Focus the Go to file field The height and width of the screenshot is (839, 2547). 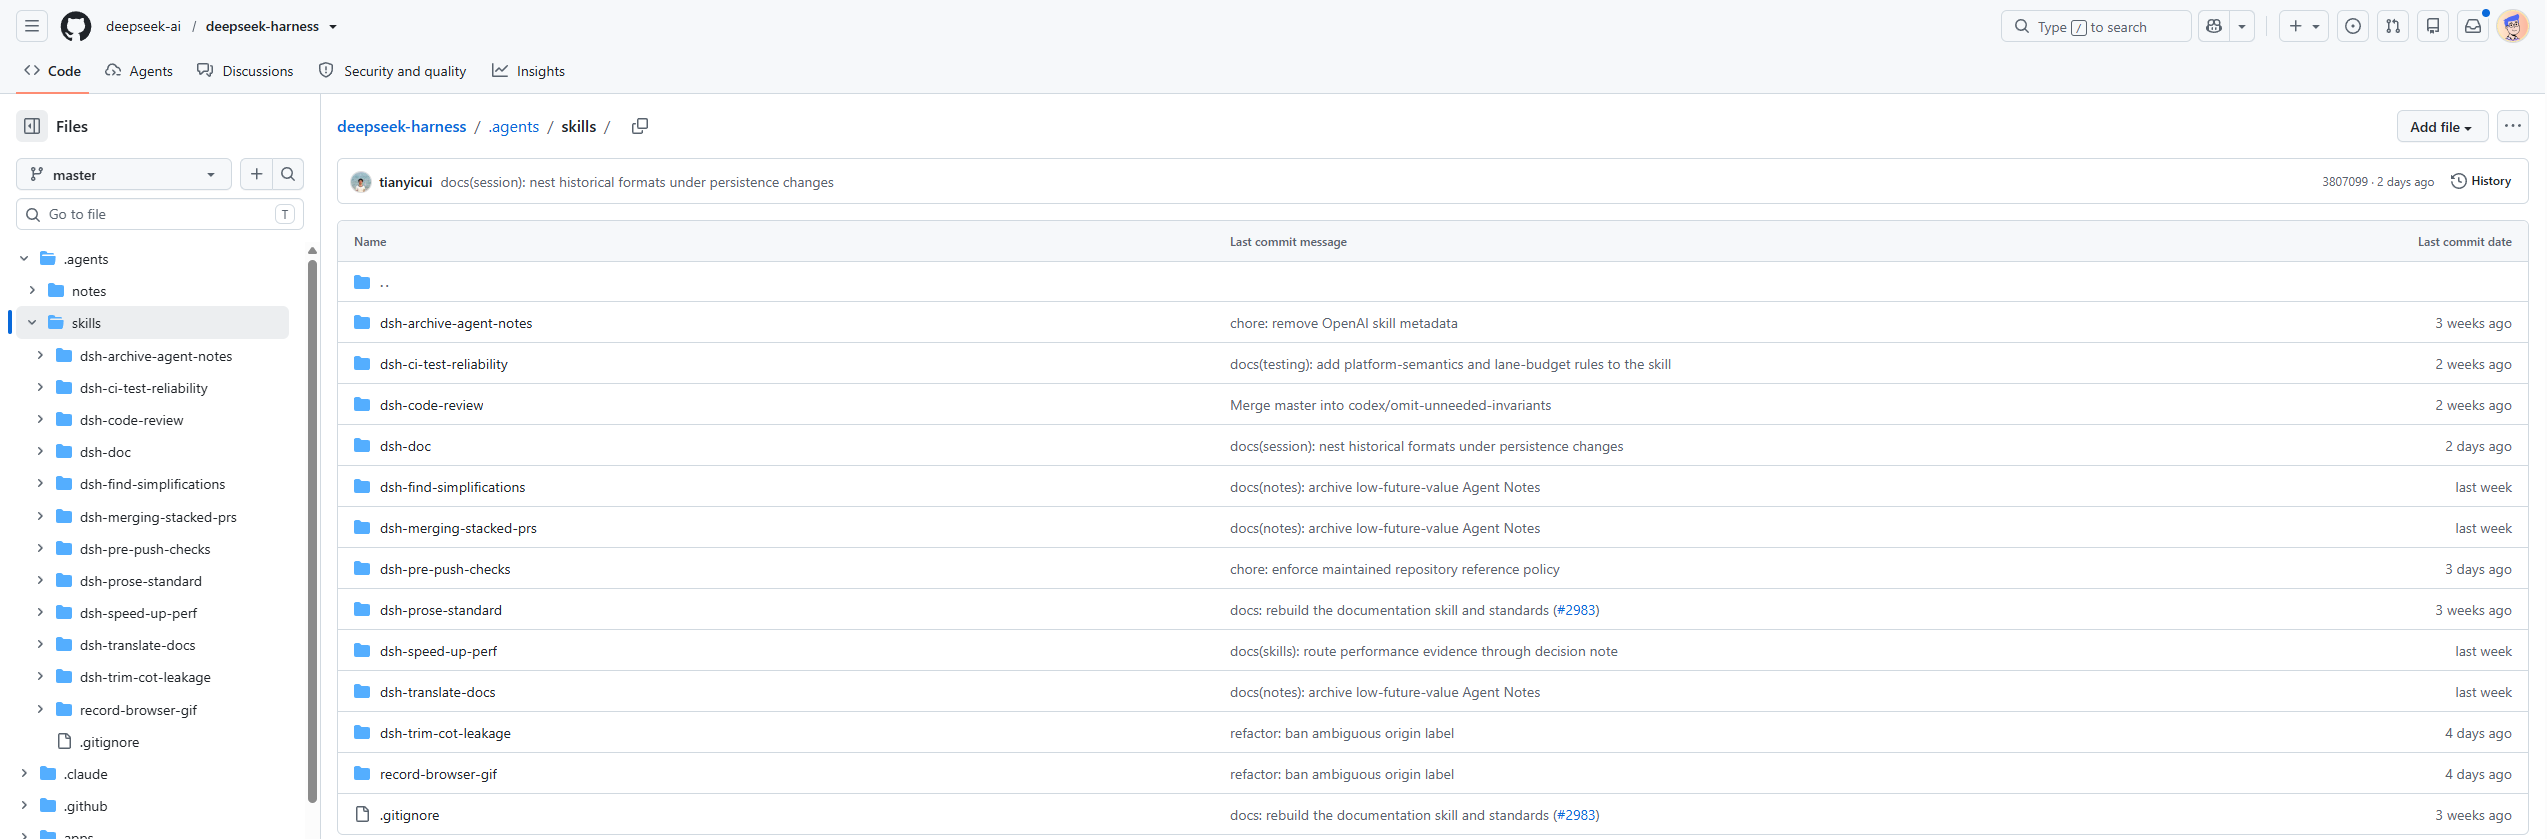click(160, 214)
